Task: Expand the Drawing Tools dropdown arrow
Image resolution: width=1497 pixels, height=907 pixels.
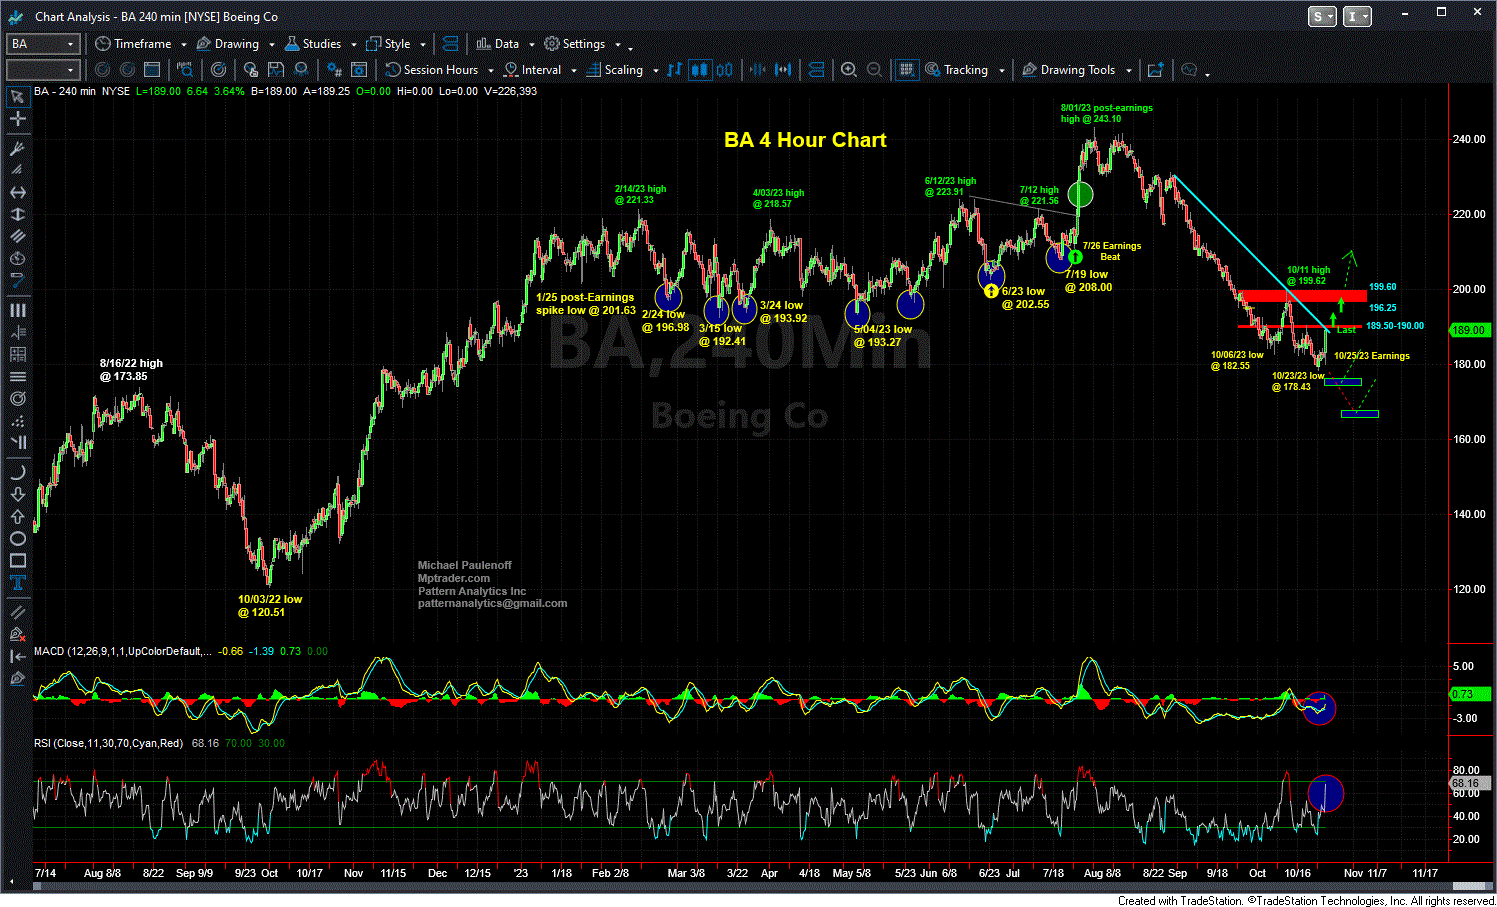Action: tap(1128, 71)
